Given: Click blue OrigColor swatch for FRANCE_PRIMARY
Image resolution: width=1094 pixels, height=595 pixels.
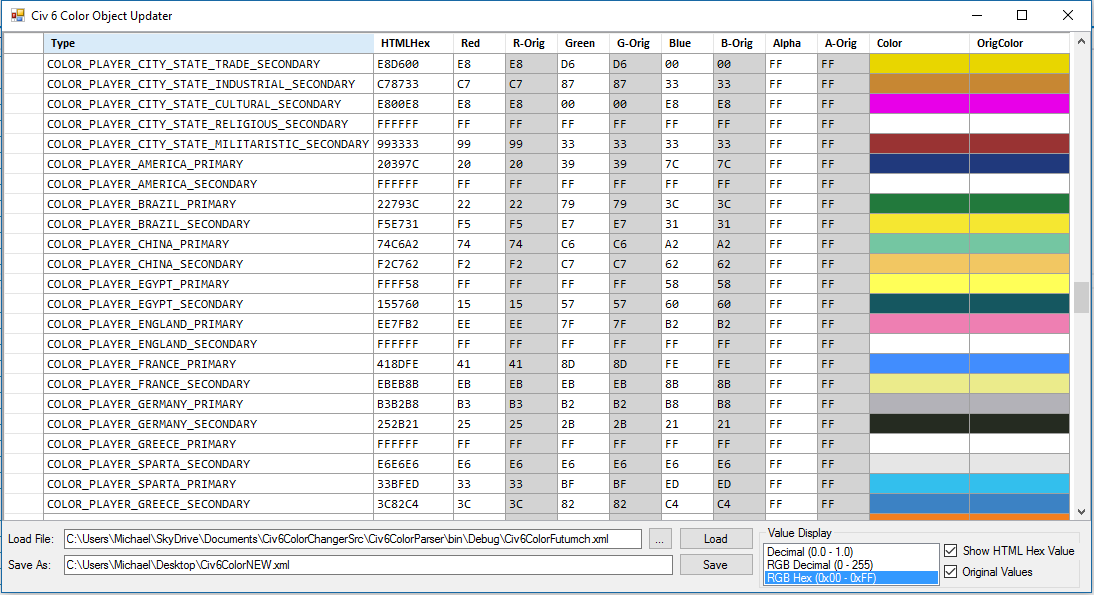Looking at the screenshot, I should pyautogui.click(x=1019, y=364).
